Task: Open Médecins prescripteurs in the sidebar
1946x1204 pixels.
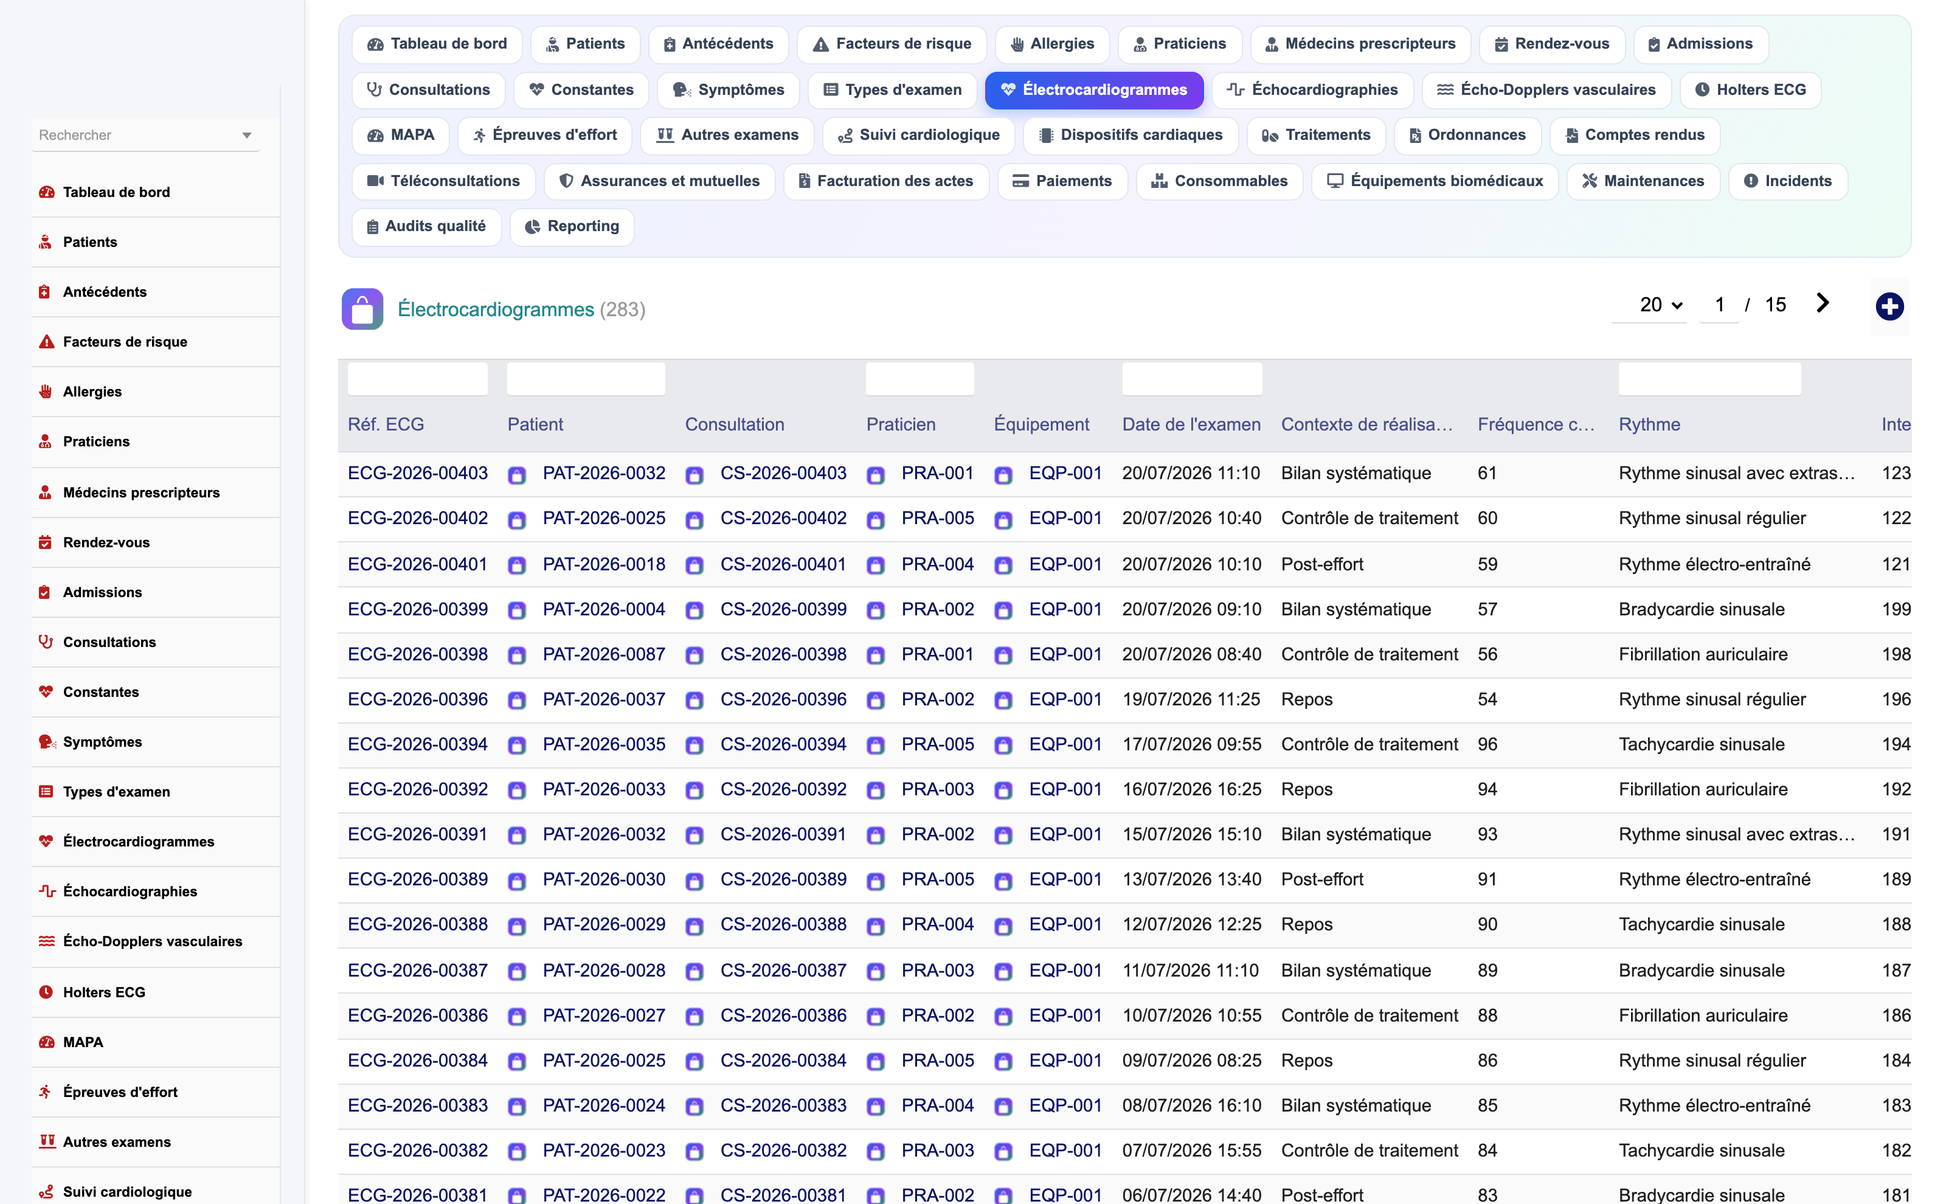Action: (x=156, y=492)
